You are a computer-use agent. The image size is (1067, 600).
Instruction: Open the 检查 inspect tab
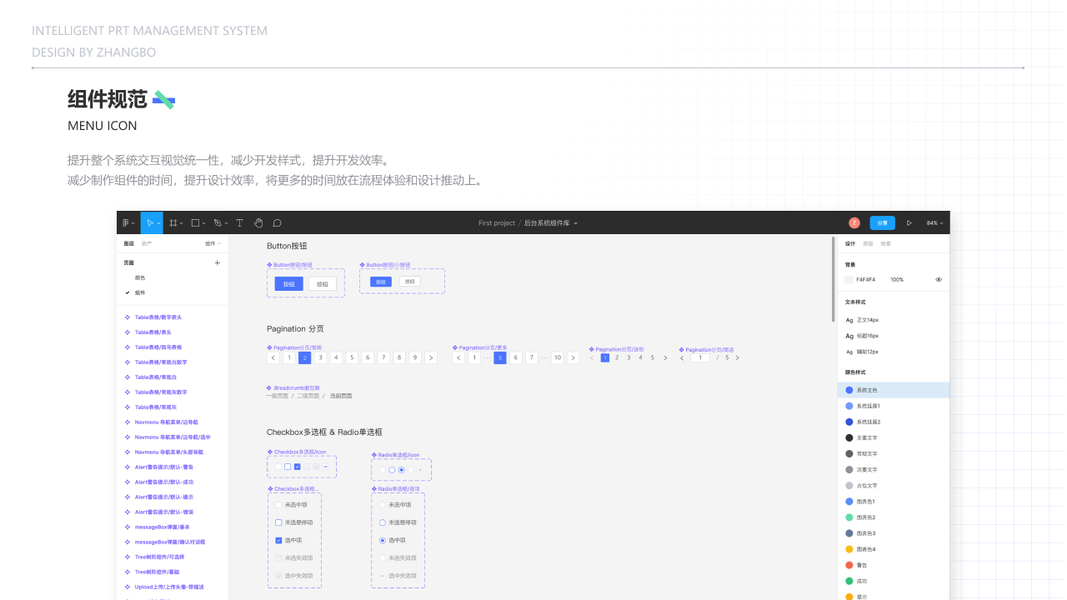click(x=885, y=244)
